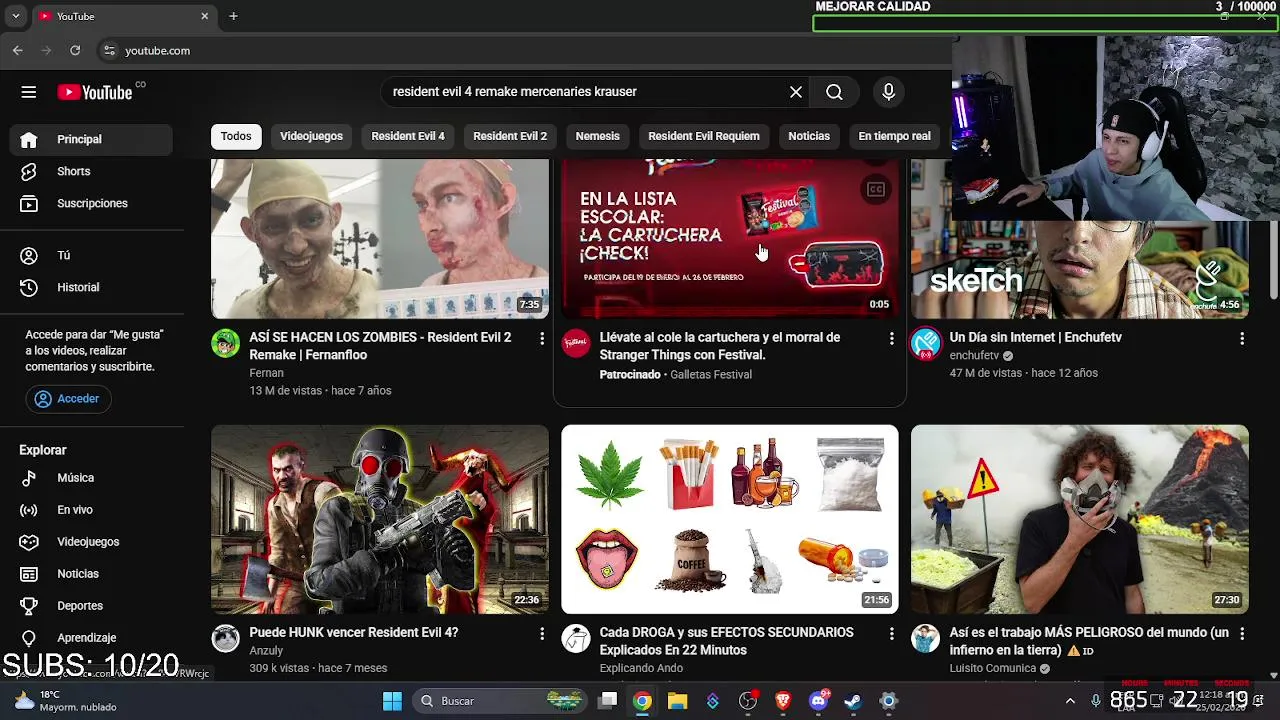The width and height of the screenshot is (1280, 720).
Task: Open the Windows Start button
Action: (x=392, y=701)
